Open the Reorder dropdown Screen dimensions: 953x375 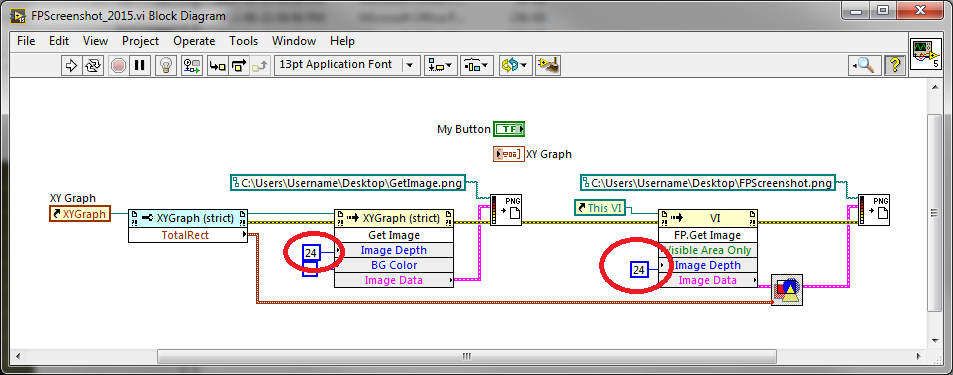click(x=515, y=65)
